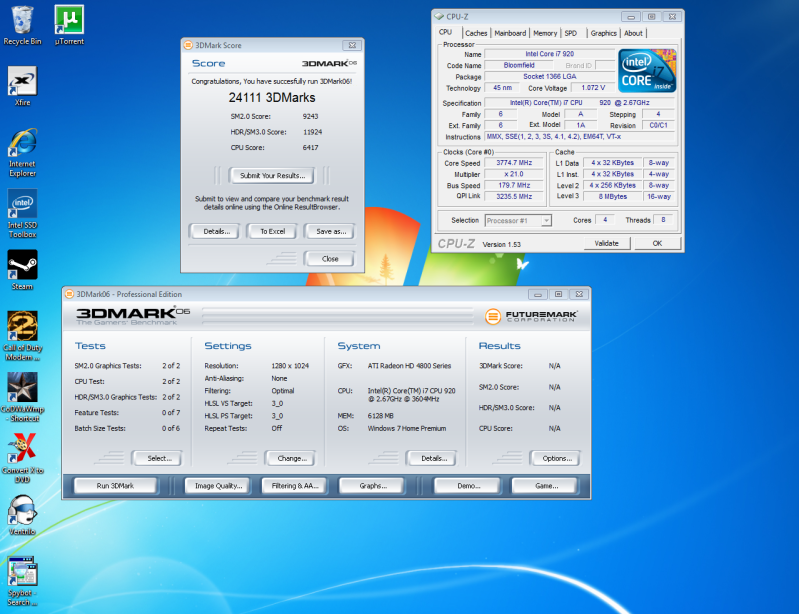Viewport: 799px width, 614px height.
Task: Open Internet Explorer desktop icon
Action: [x=22, y=152]
